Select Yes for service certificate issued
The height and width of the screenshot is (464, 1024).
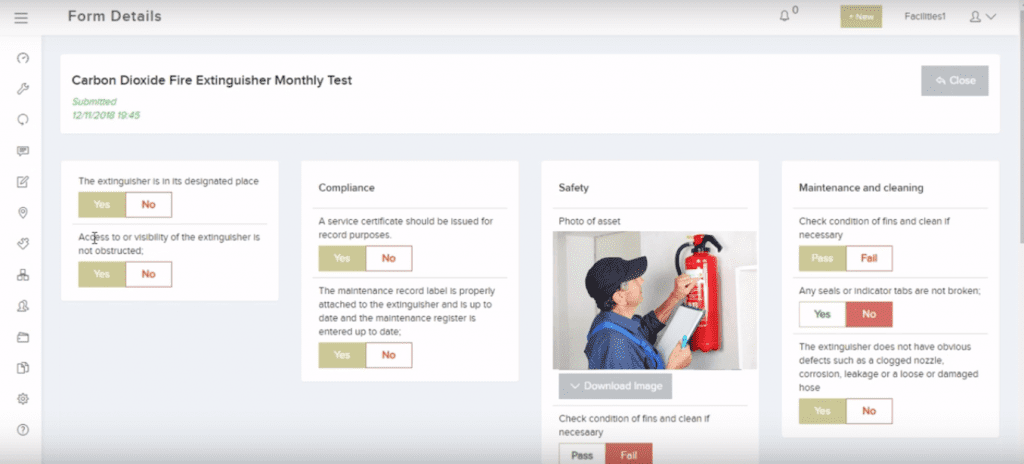342,258
